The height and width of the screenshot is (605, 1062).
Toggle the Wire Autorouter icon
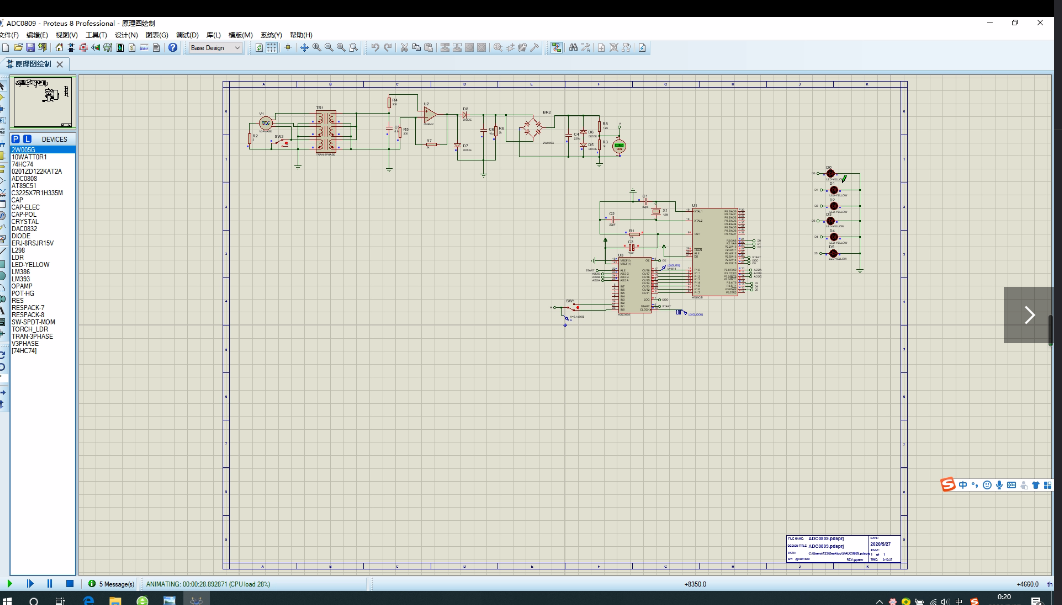coord(556,47)
